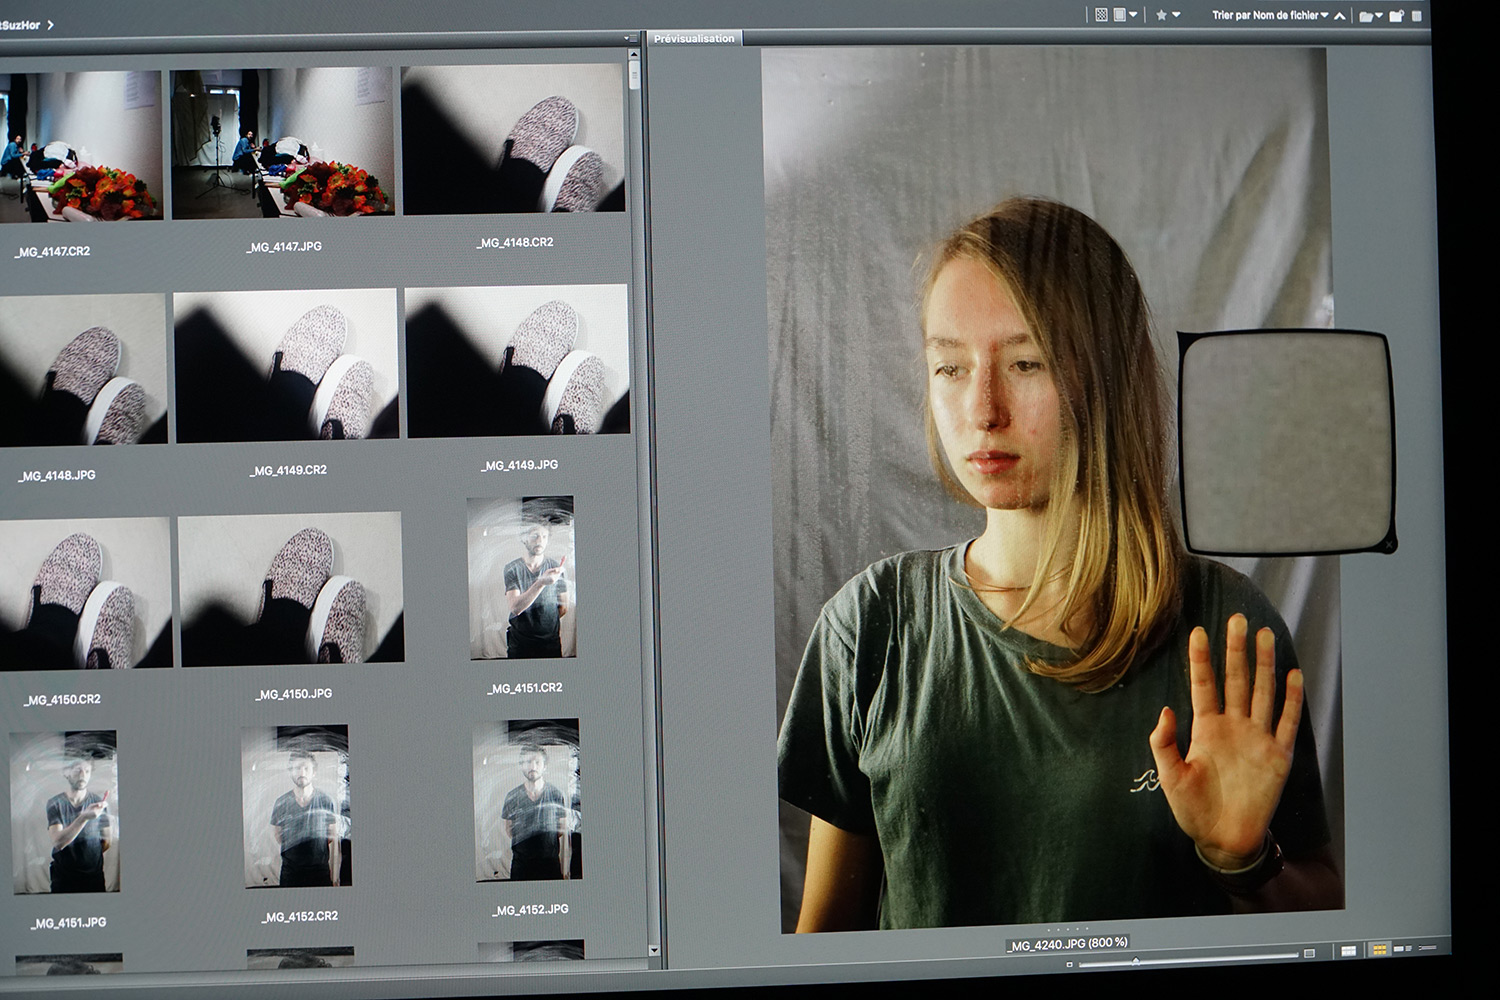Select thumbnail _MG_4147.JPG
Viewport: 1500px width, 1000px height.
pos(282,143)
